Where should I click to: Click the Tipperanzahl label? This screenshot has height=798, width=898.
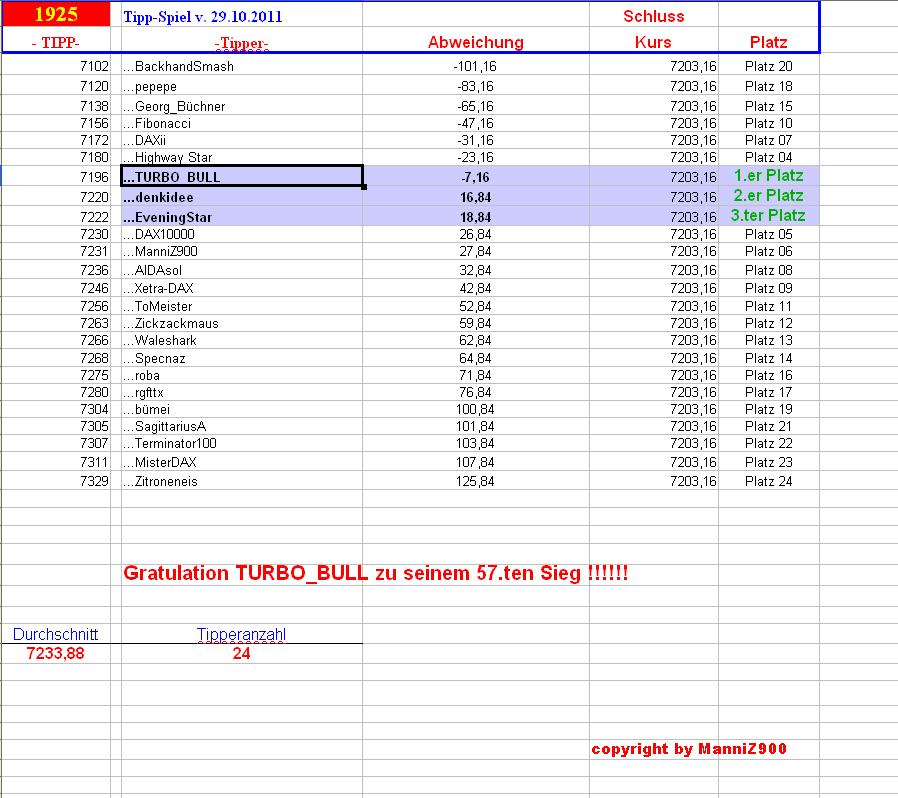[x=243, y=633]
